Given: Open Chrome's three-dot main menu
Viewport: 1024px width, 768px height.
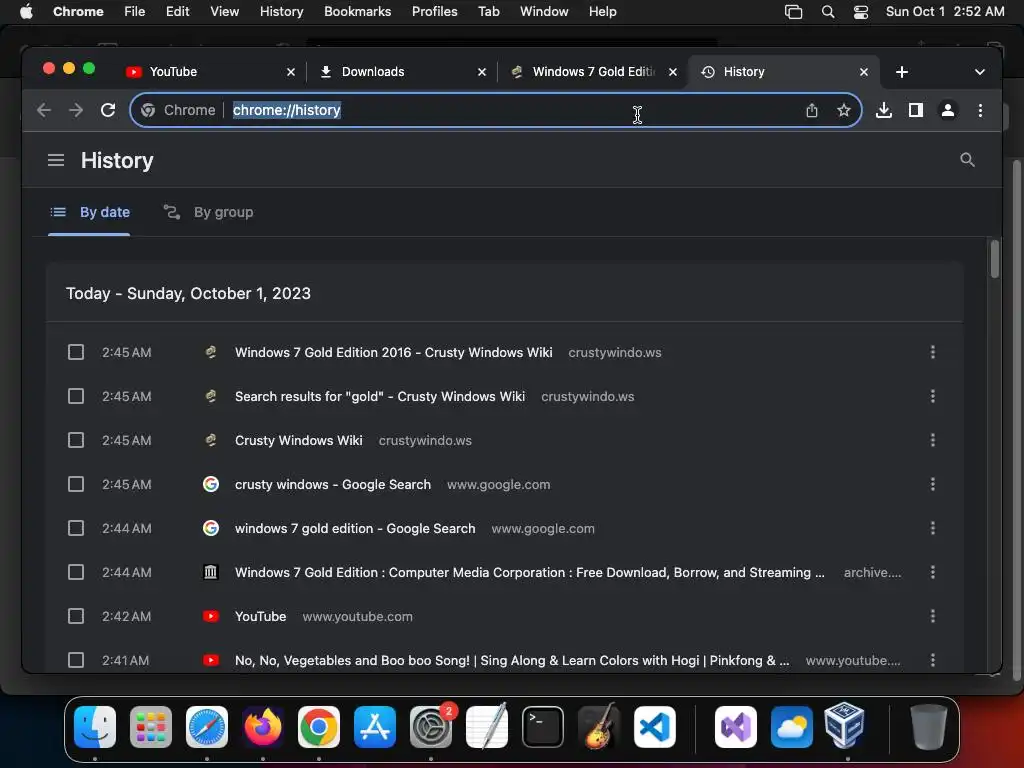Looking at the screenshot, I should (980, 110).
